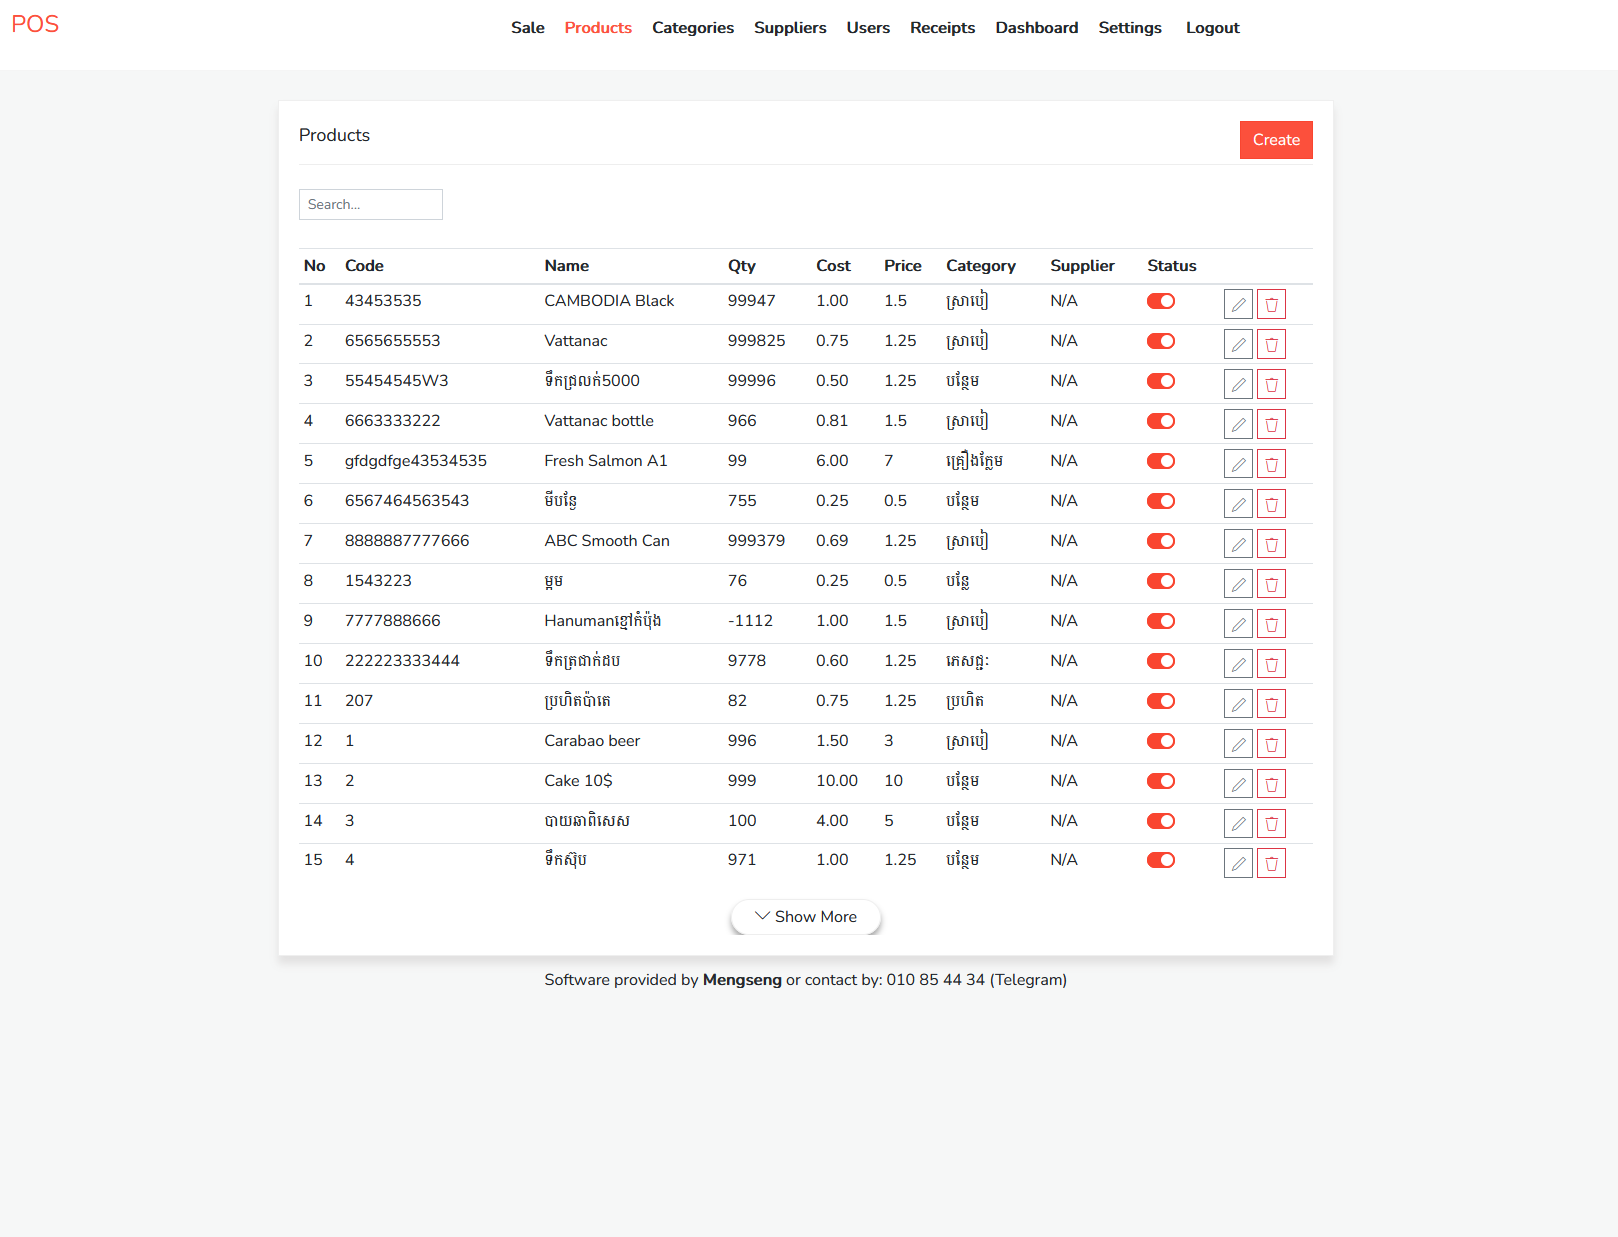Delete the Vattanac product row
Screen dimensions: 1618x1237
click(1271, 344)
